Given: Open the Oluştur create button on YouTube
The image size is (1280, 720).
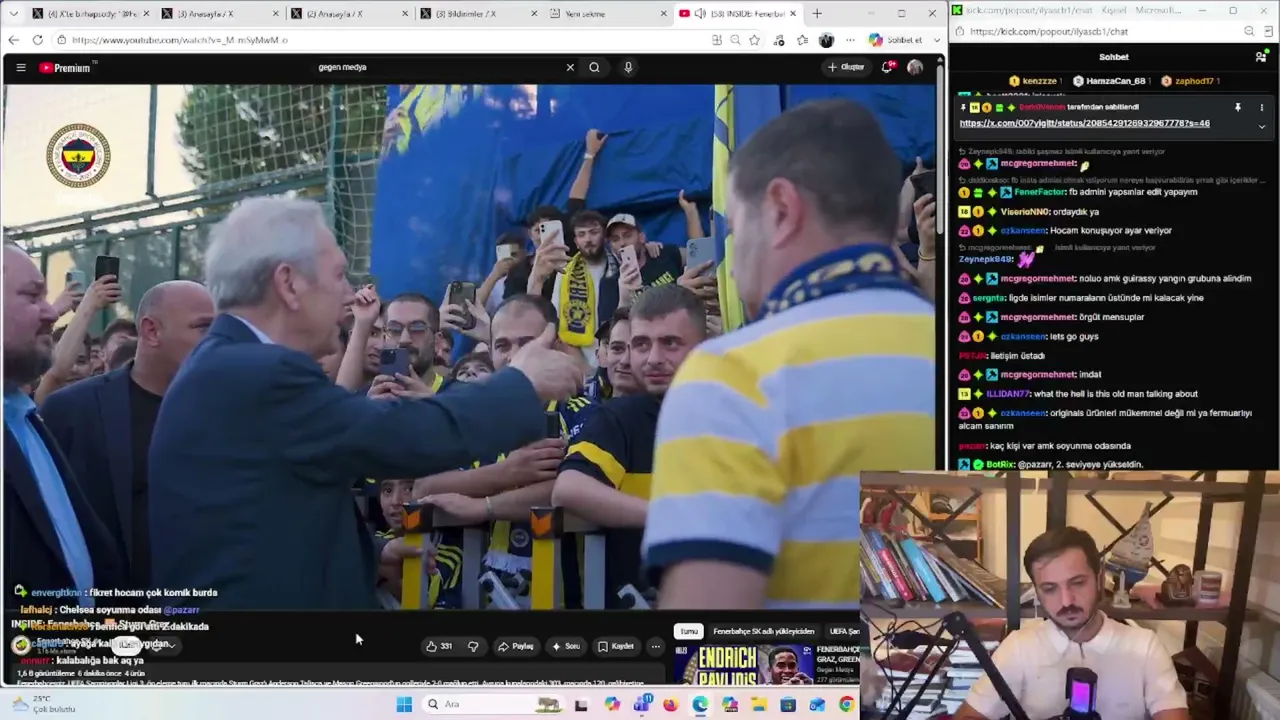Looking at the screenshot, I should 846,67.
